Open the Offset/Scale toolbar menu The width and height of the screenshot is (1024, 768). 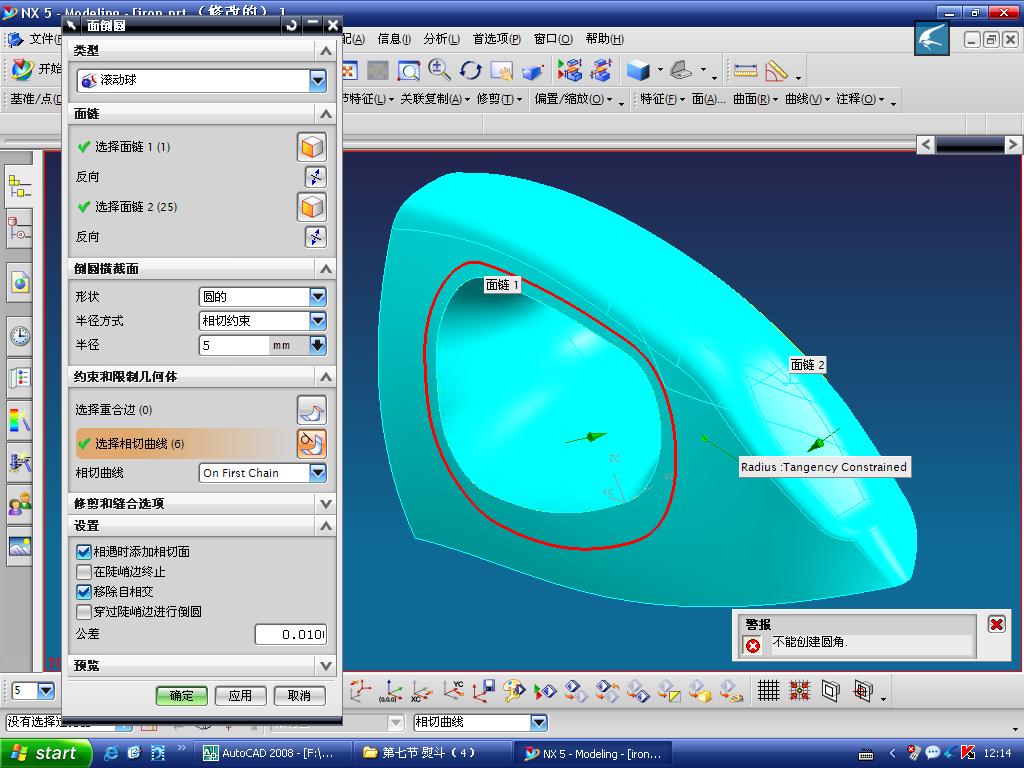(573, 99)
